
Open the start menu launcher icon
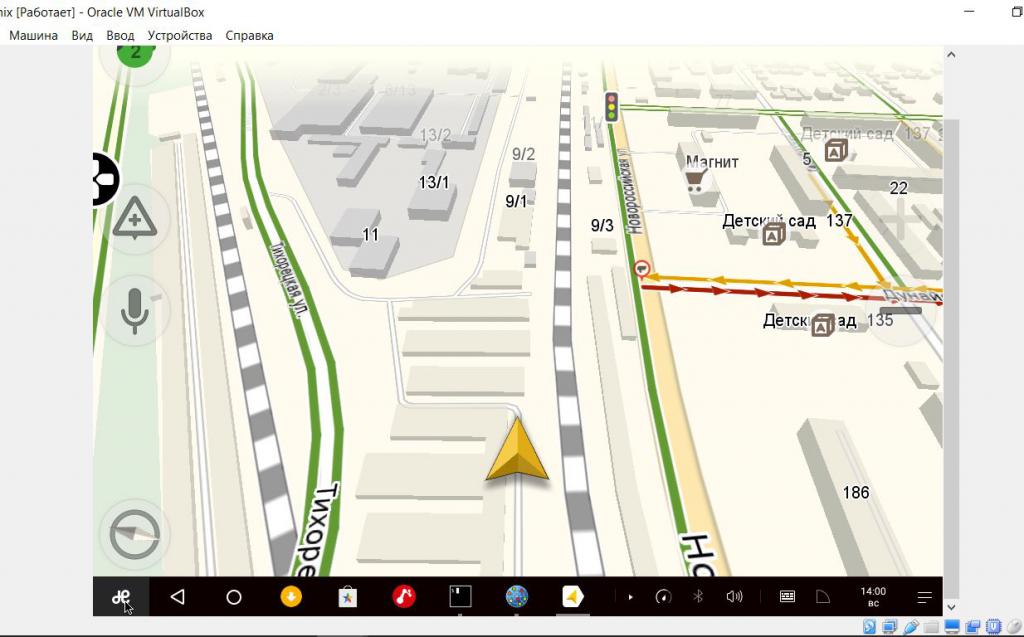[121, 597]
